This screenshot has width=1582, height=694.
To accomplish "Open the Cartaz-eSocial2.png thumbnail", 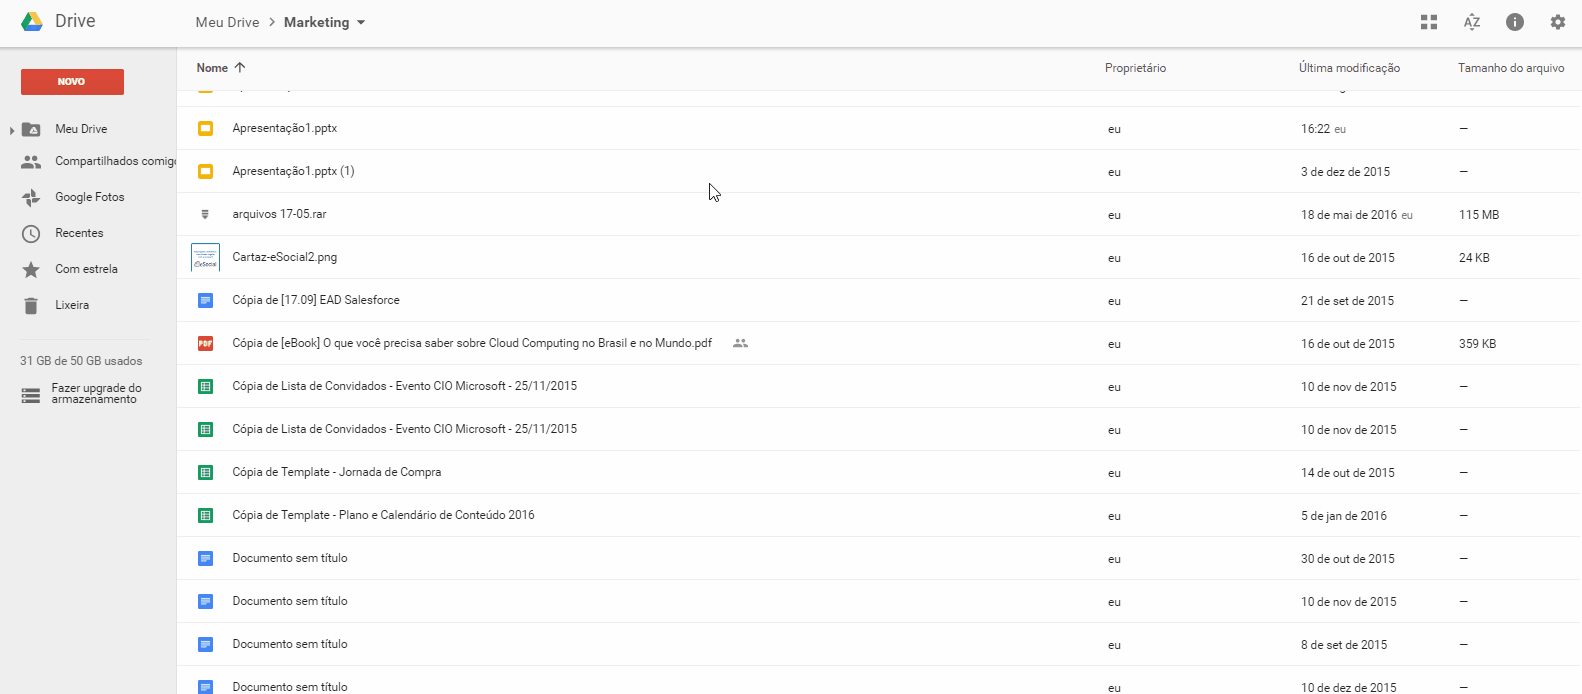I will [x=205, y=257].
